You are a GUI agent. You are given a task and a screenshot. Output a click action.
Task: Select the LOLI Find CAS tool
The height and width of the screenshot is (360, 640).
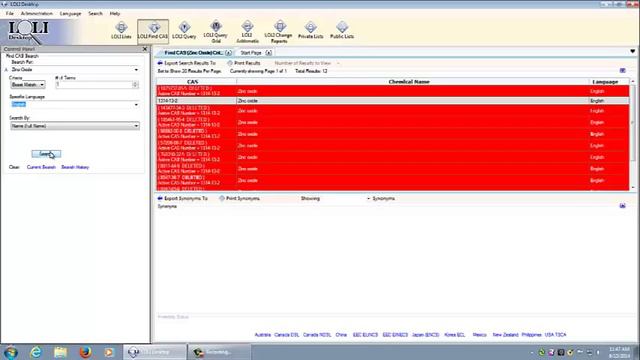click(153, 31)
